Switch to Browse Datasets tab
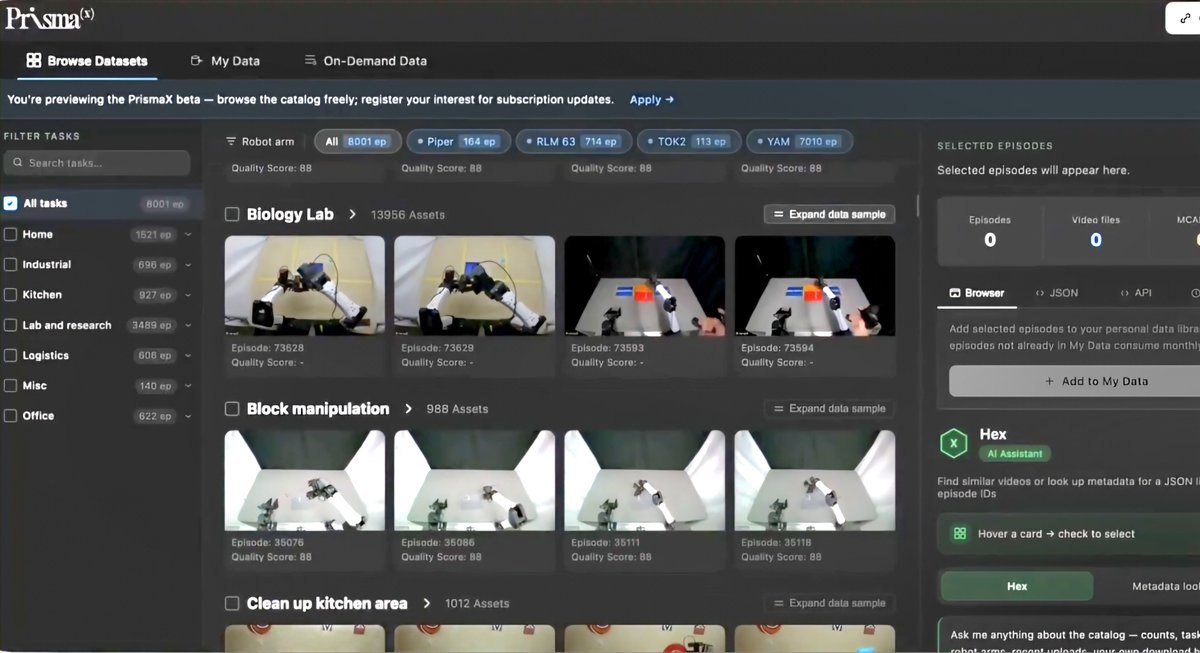The image size is (1200, 653). 87,61
